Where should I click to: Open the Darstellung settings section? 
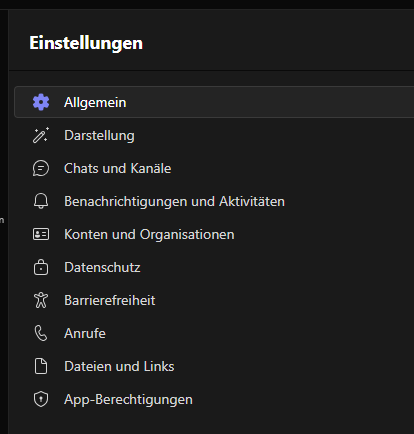click(x=214, y=135)
